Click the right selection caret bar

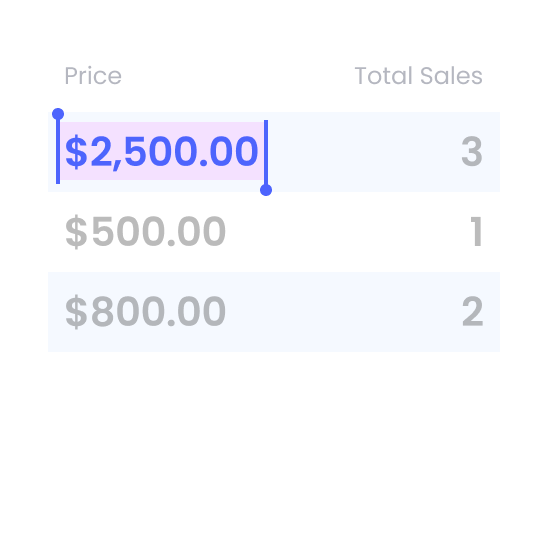coord(266,152)
